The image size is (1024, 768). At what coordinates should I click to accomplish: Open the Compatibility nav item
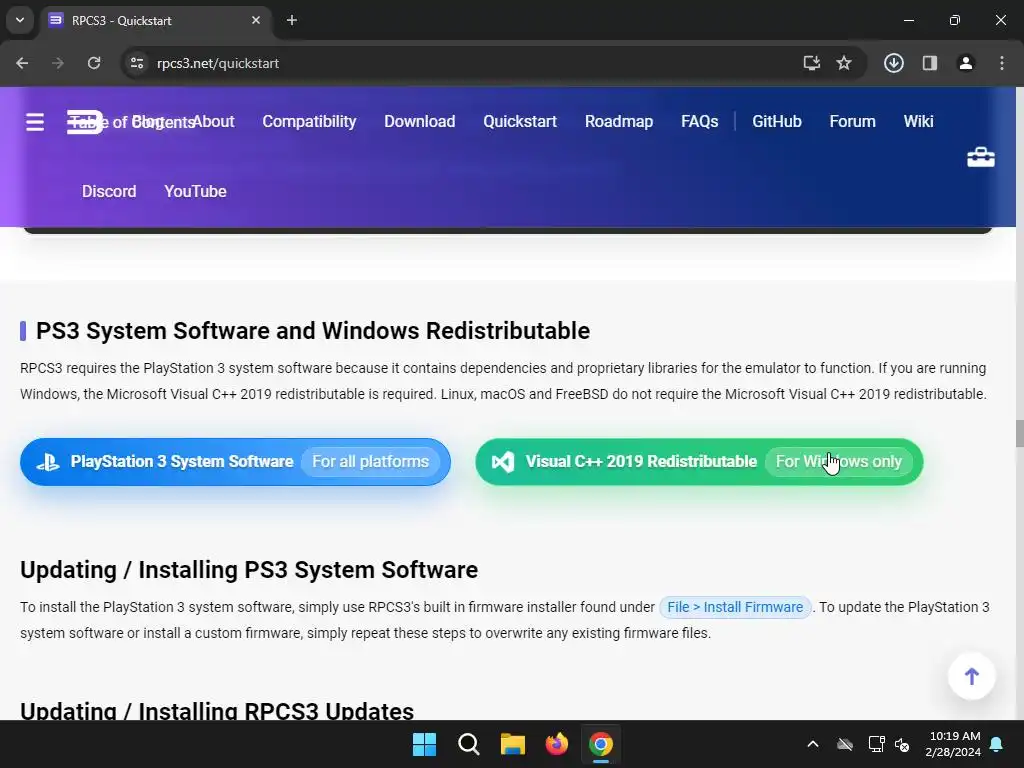pyautogui.click(x=309, y=121)
